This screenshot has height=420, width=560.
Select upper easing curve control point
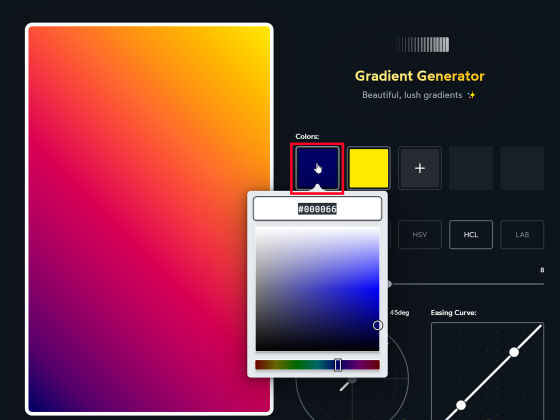[514, 352]
